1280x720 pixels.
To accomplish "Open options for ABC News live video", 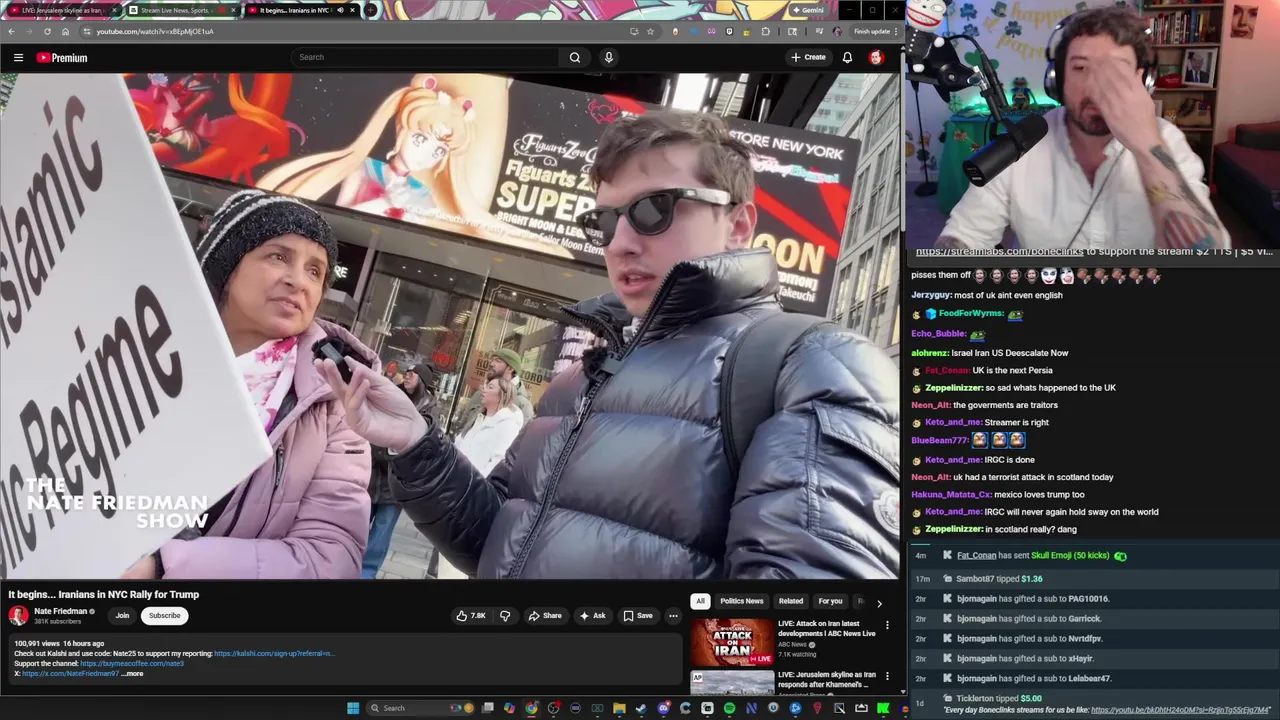I will [887, 626].
